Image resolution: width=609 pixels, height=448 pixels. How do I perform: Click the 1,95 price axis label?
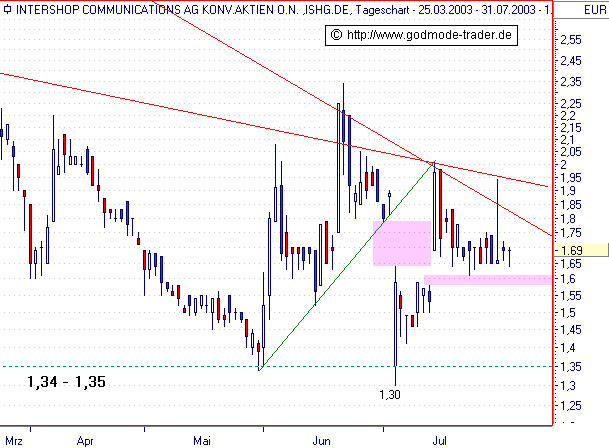point(571,178)
